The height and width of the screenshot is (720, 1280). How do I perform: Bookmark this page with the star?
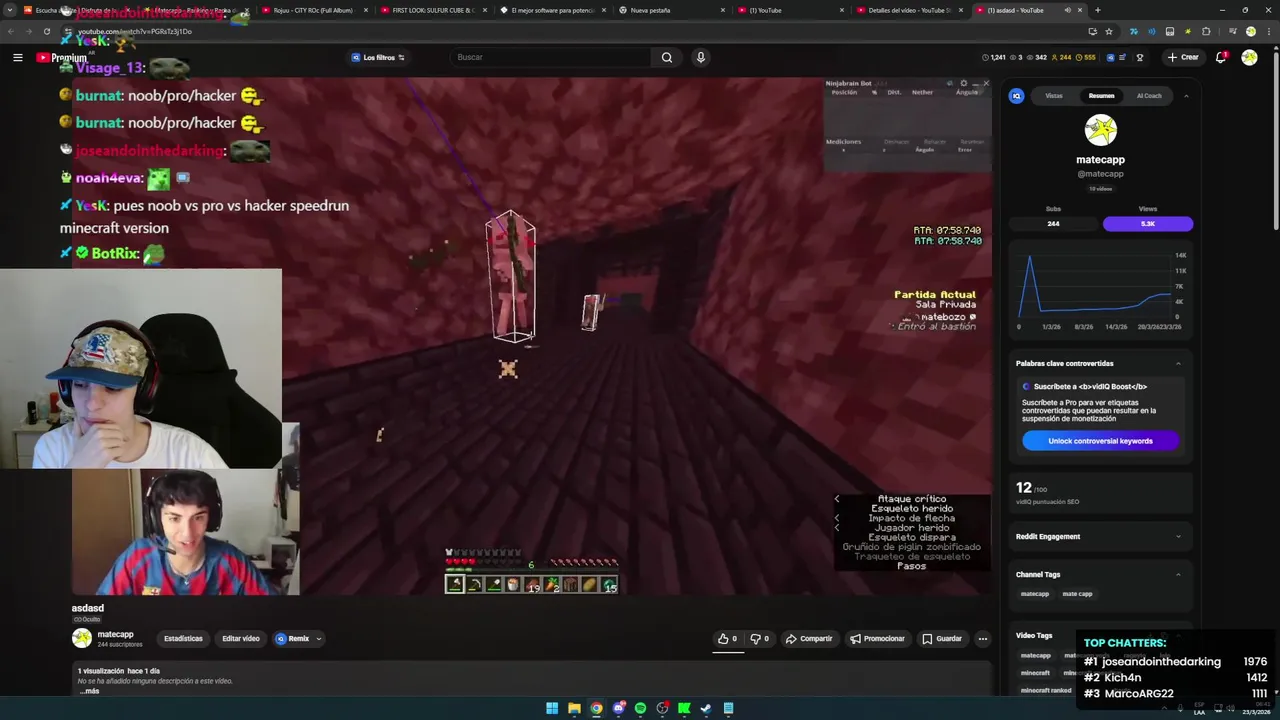click(1109, 31)
